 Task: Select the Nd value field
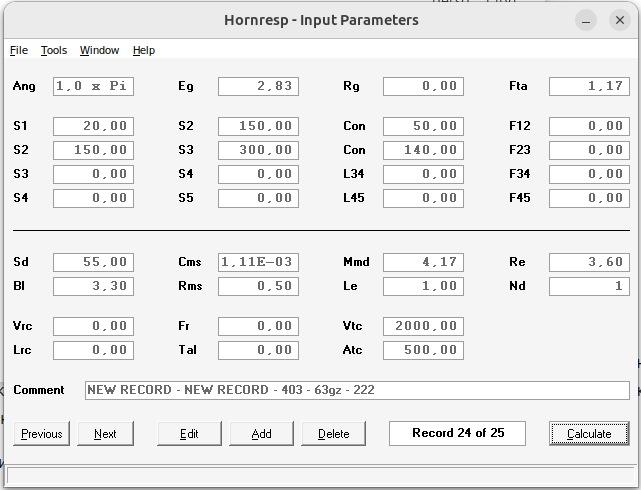(589, 286)
